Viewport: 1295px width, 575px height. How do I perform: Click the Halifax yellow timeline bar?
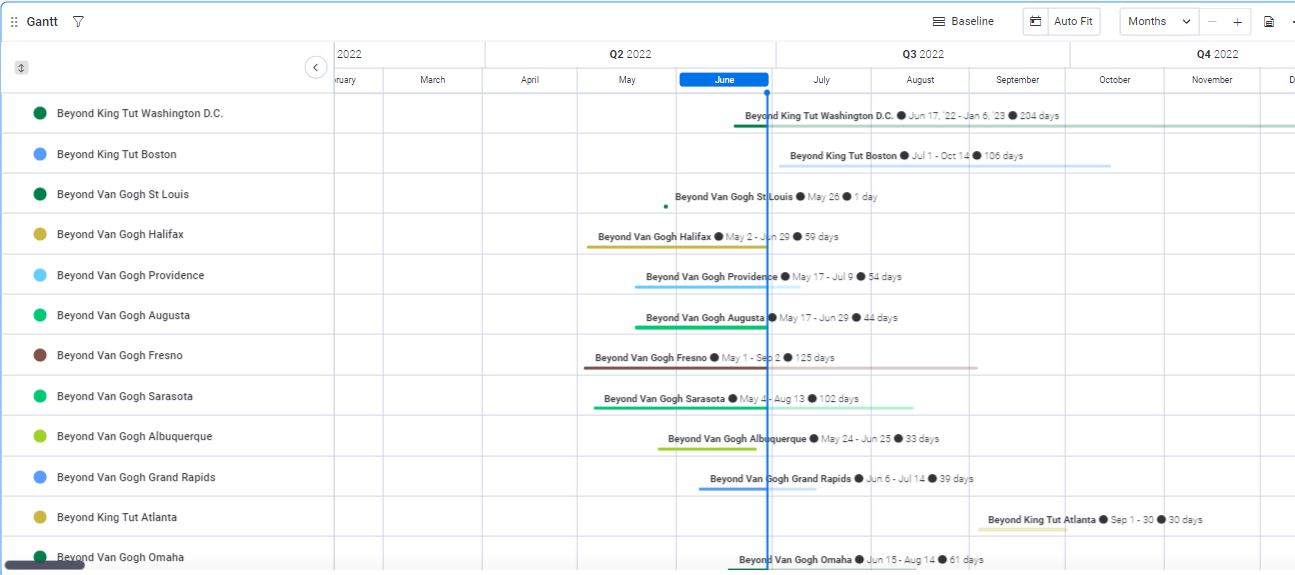pyautogui.click(x=676, y=247)
